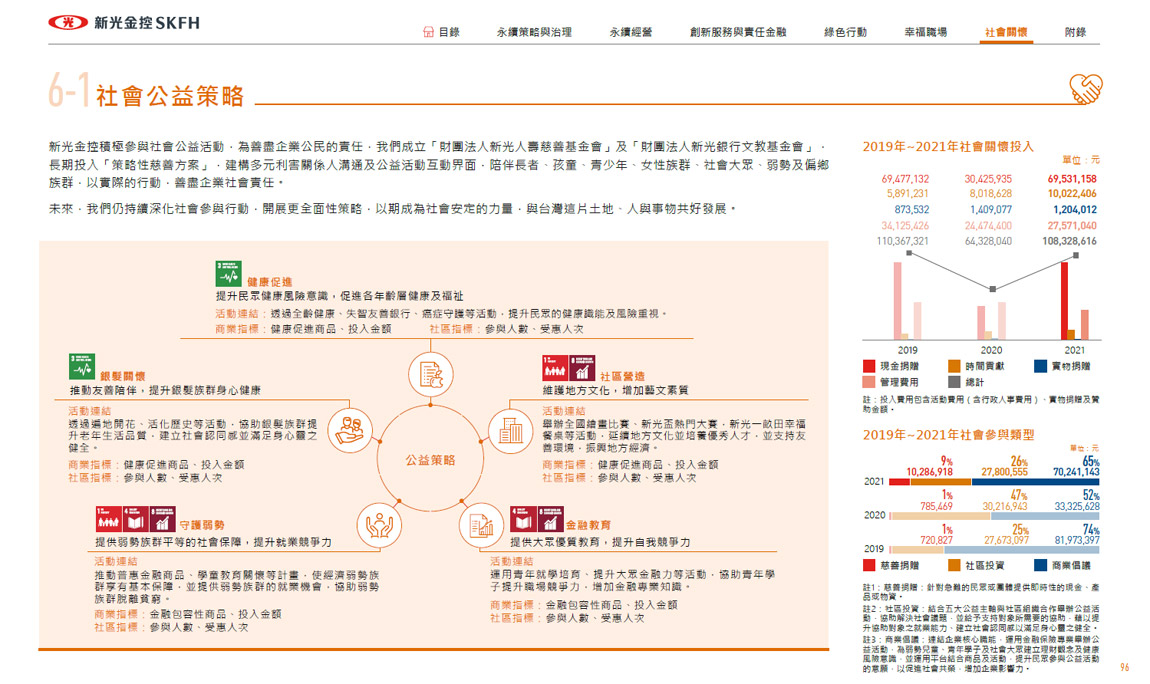Click the building icon for 社區營造

(x=512, y=429)
